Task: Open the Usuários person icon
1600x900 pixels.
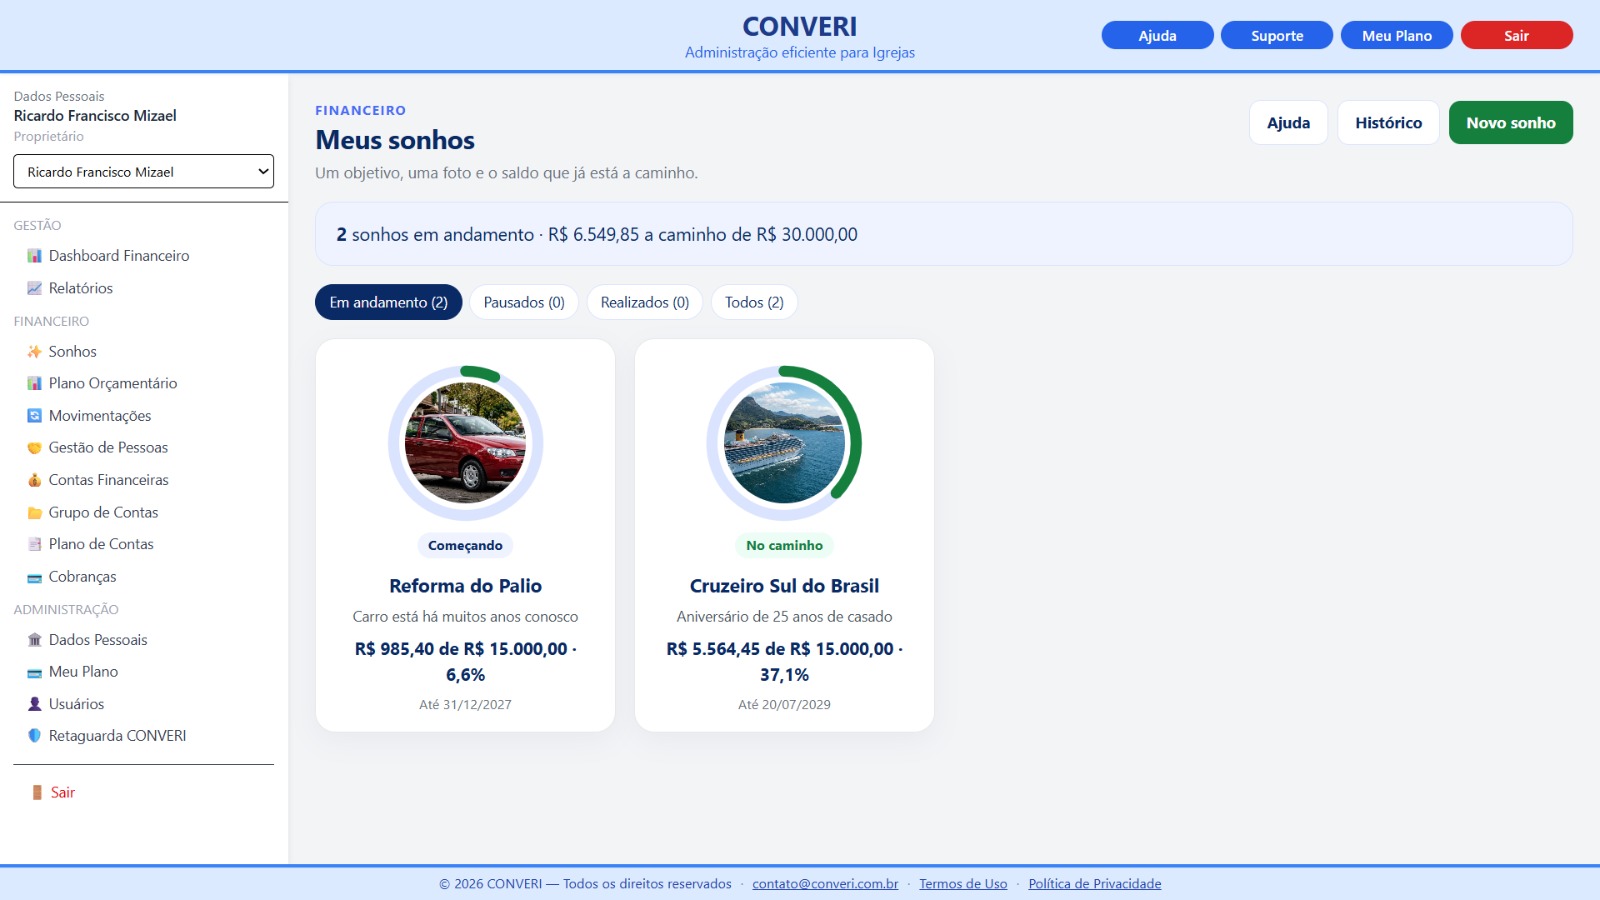Action: pyautogui.click(x=34, y=704)
